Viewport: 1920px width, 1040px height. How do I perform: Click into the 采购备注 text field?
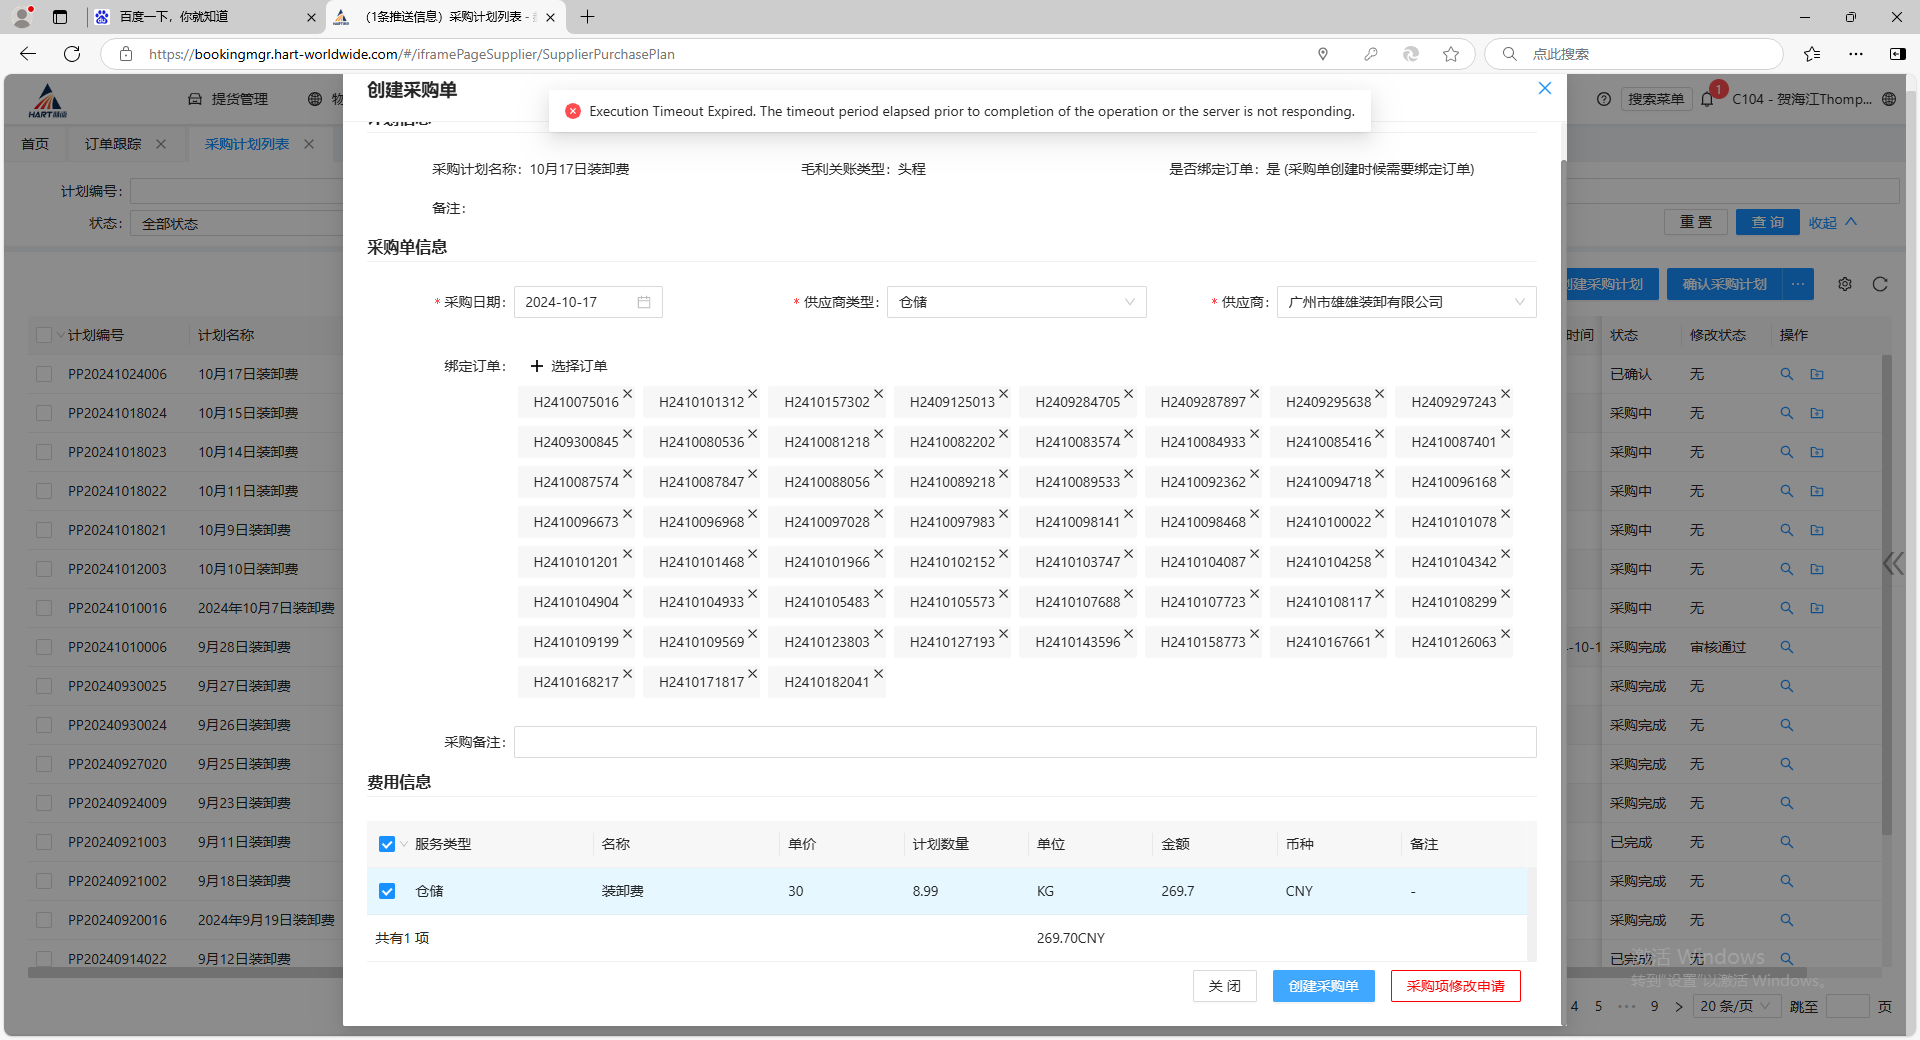point(1025,742)
